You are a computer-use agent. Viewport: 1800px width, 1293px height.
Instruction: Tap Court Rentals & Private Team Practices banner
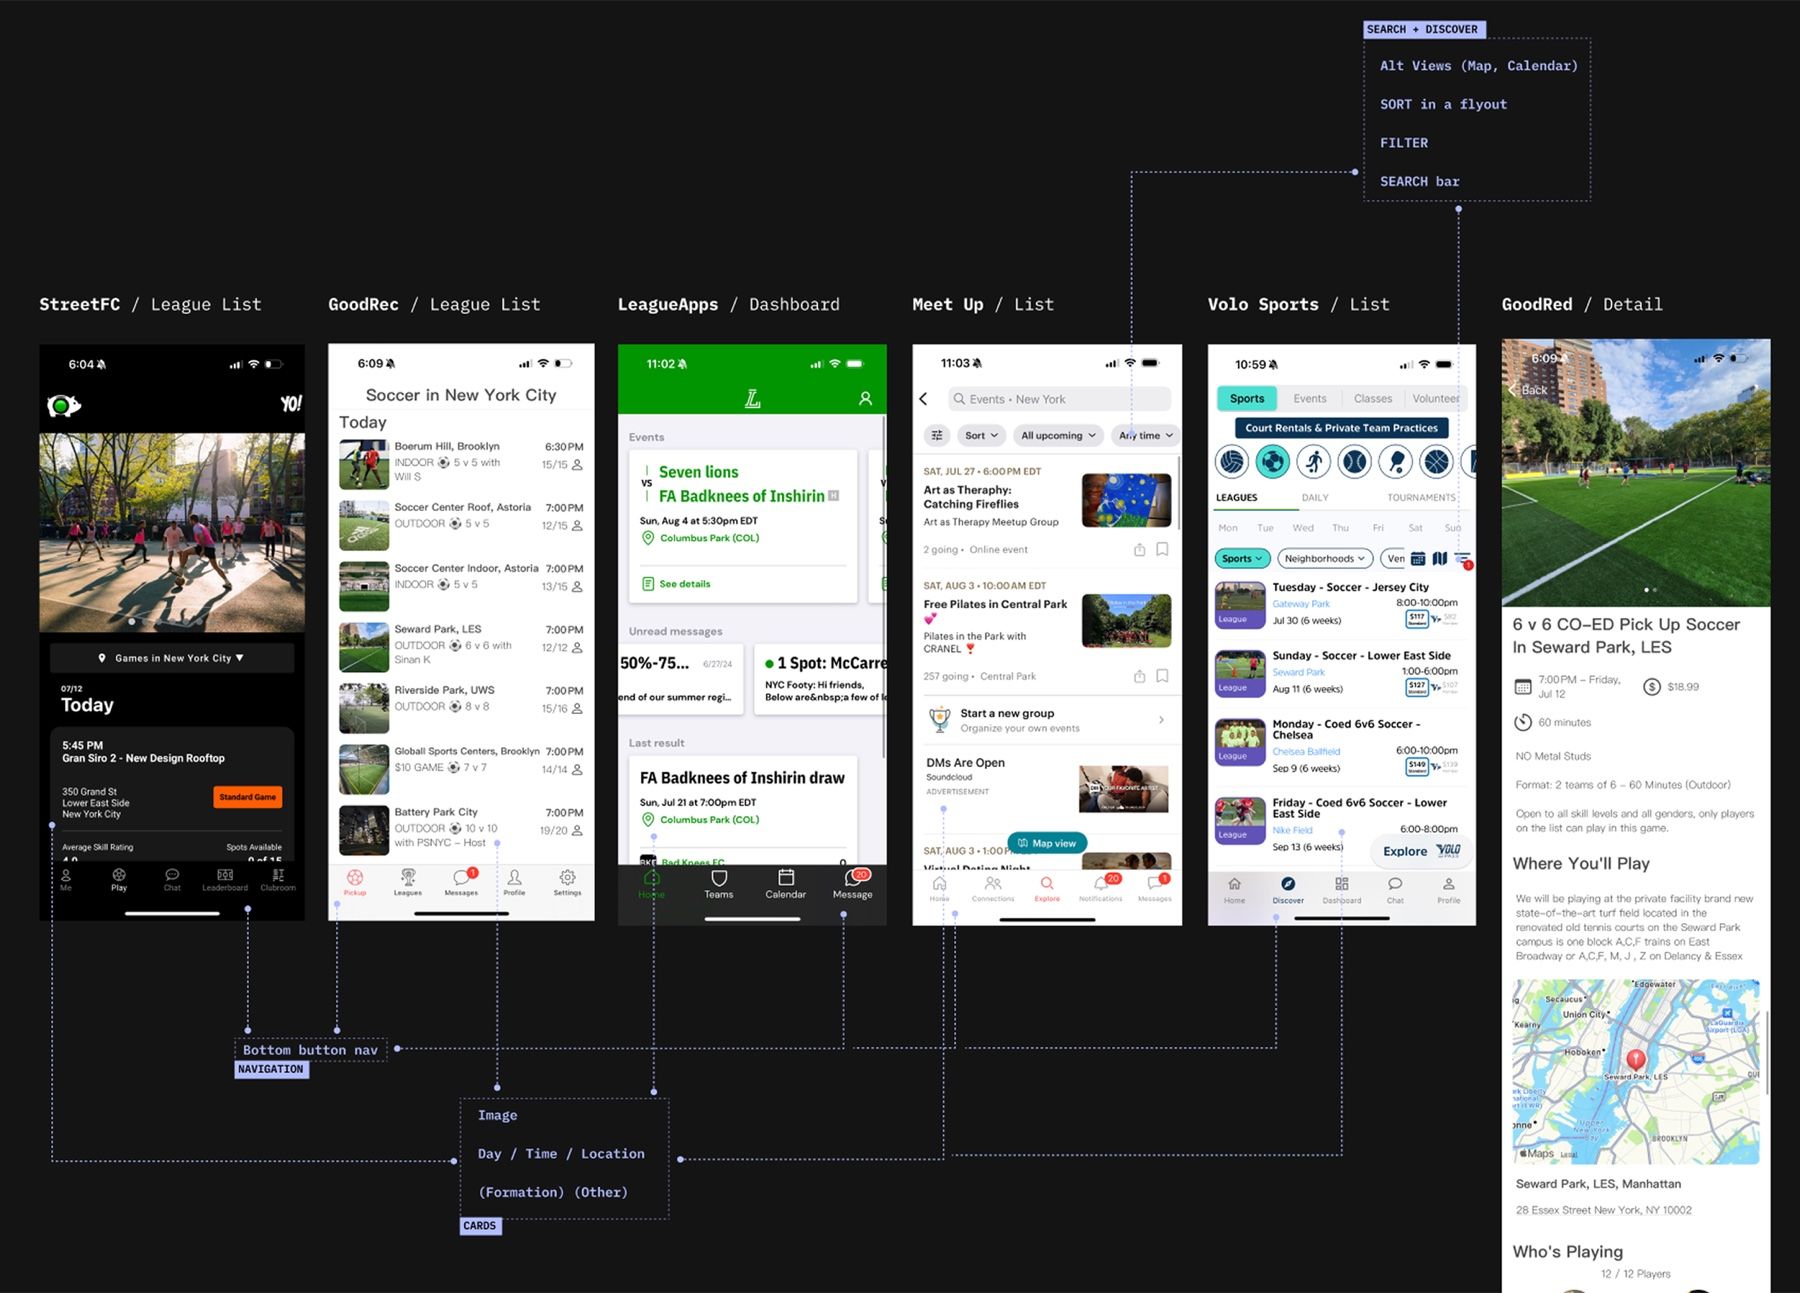coord(1341,428)
